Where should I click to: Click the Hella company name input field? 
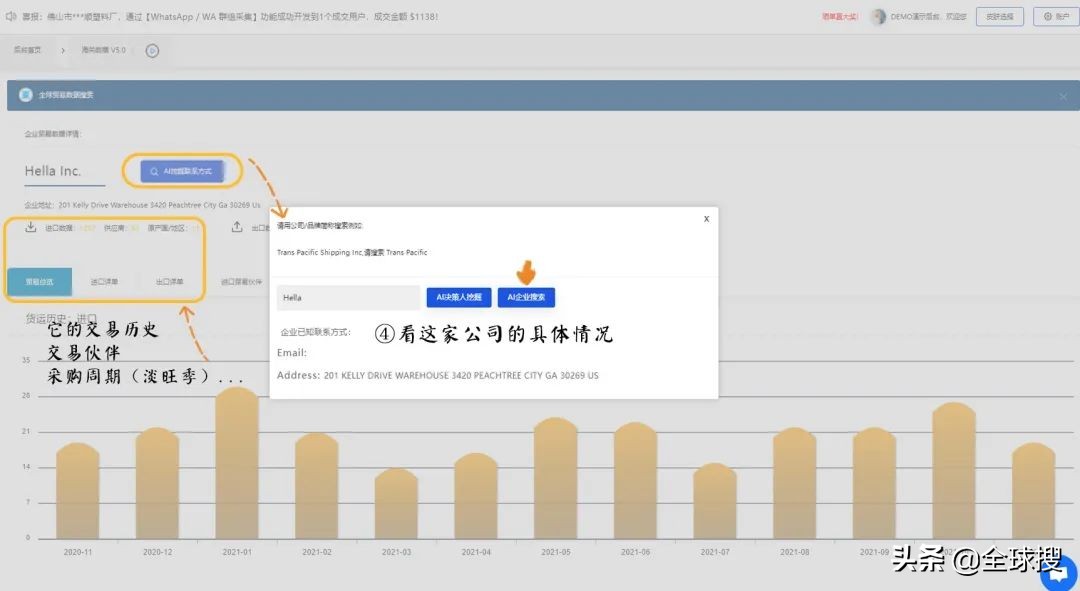(x=348, y=298)
